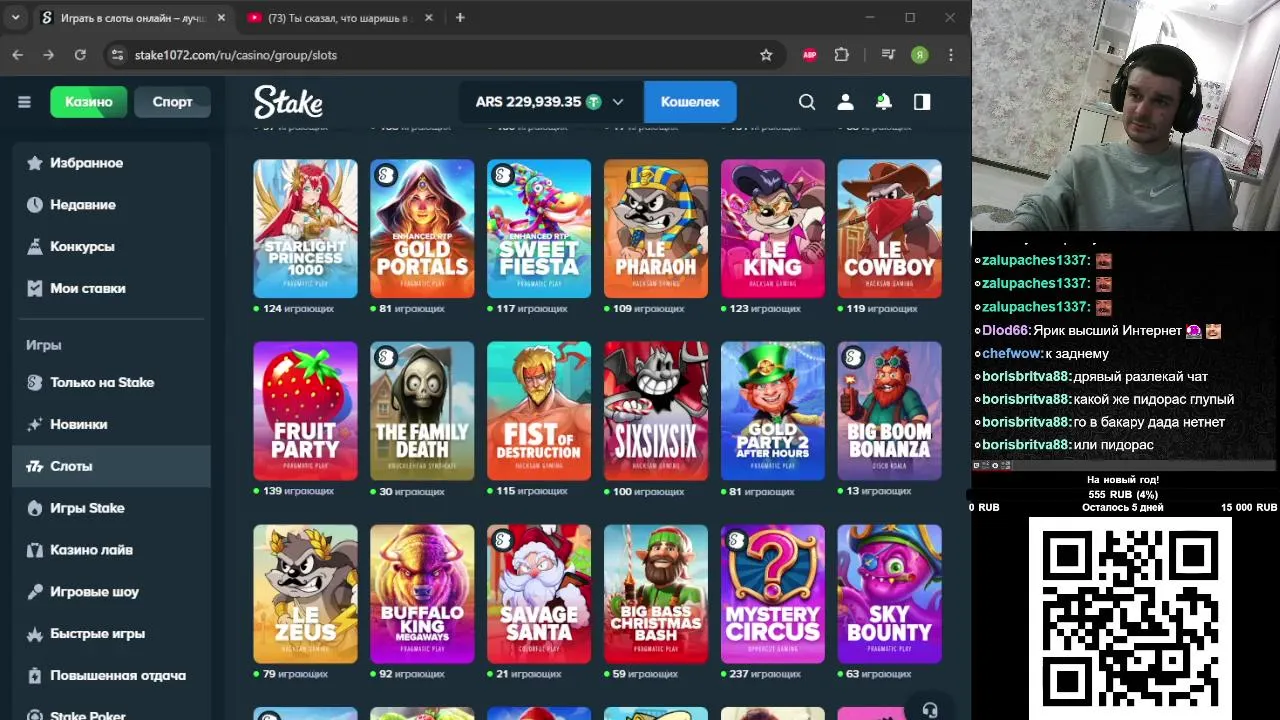This screenshot has width=1280, height=720.
Task: Reload the page
Action: pos(80,55)
